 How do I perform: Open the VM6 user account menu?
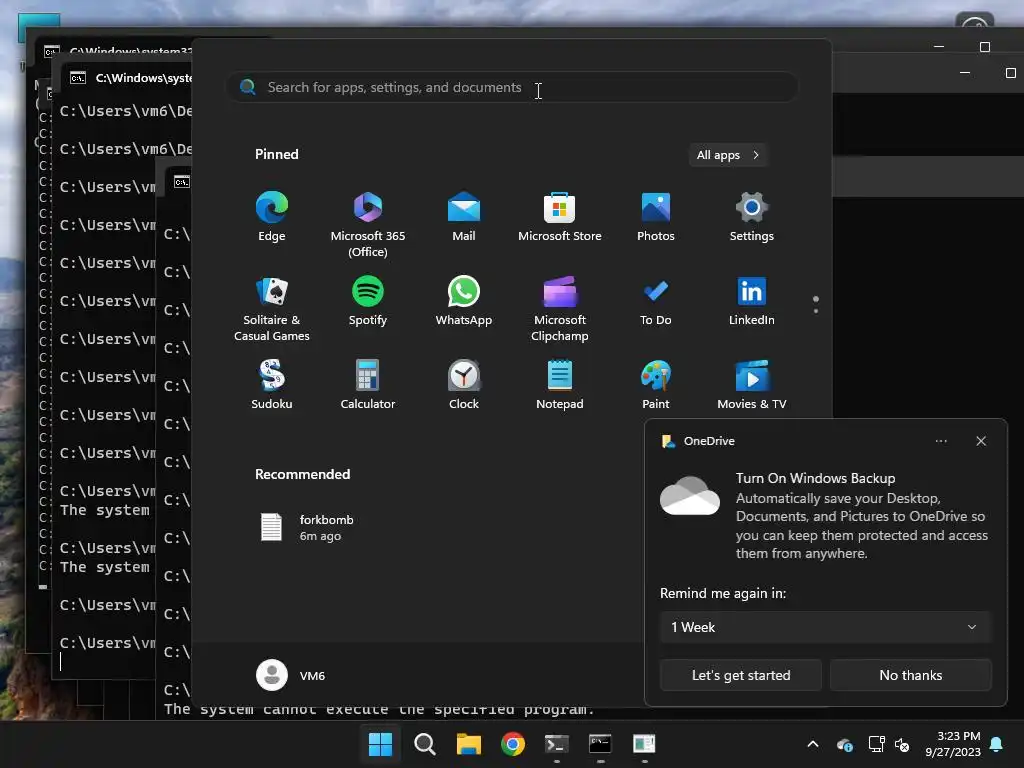tap(291, 675)
